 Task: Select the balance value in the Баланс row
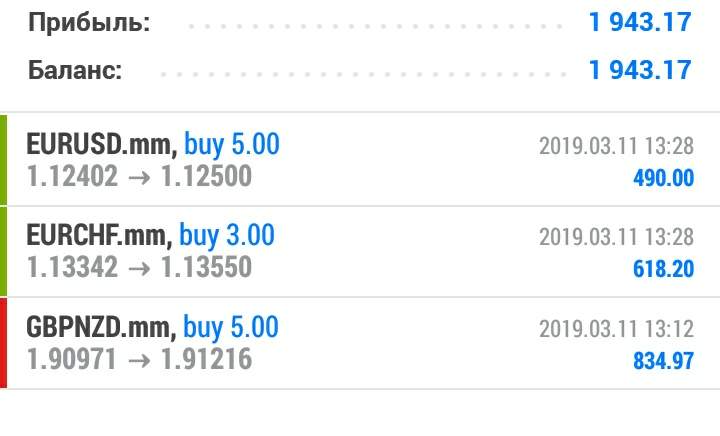pyautogui.click(x=640, y=70)
